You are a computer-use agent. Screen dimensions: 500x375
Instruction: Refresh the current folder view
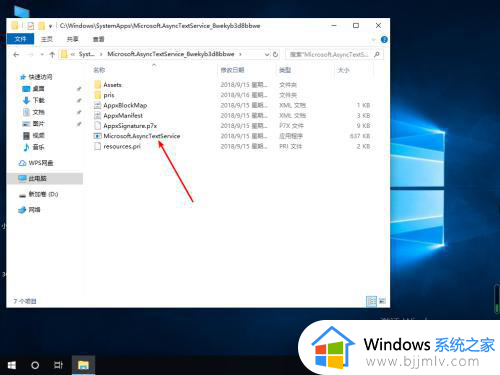click(275, 54)
